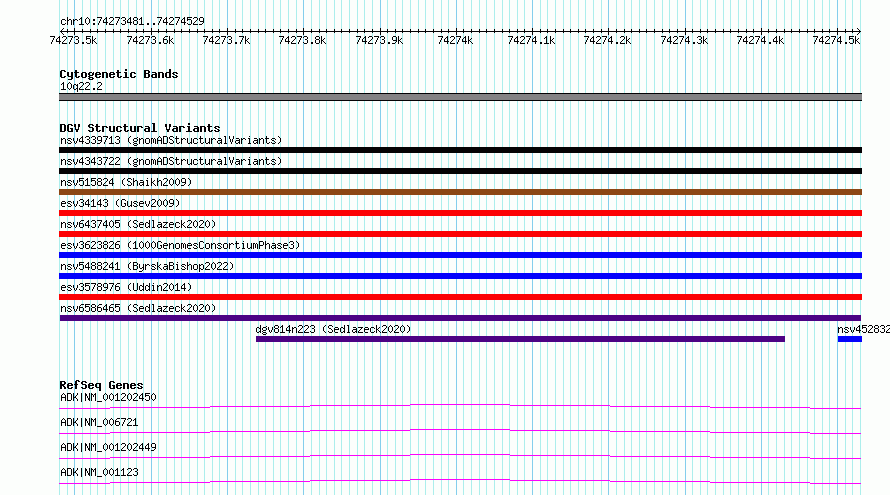The height and width of the screenshot is (495, 890).
Task: Click the magenta intron line of NM_006721
Action: 460,431
